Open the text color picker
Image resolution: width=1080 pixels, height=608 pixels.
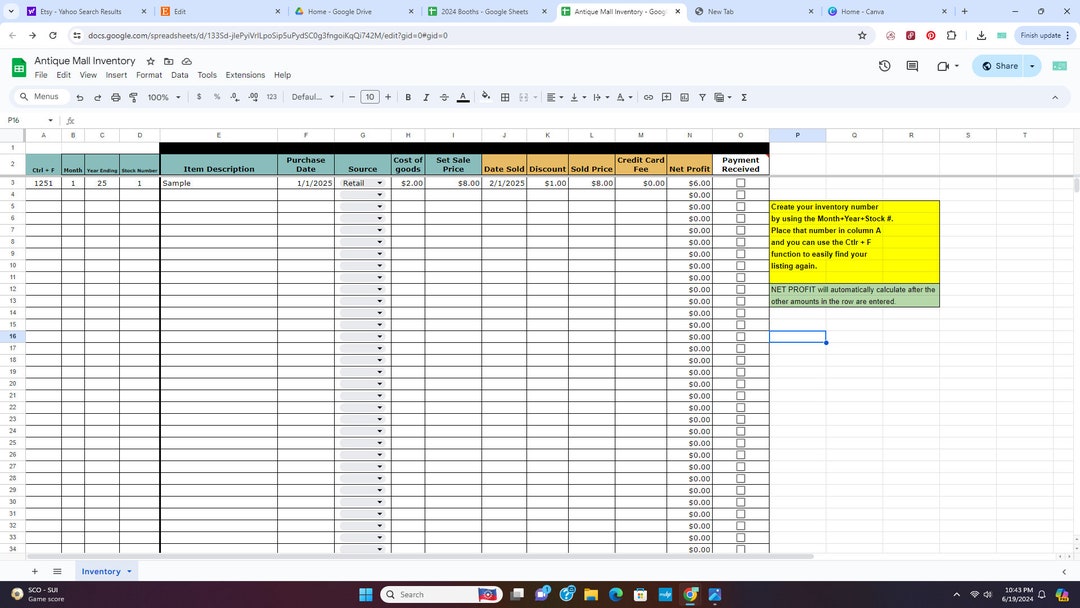click(x=463, y=97)
